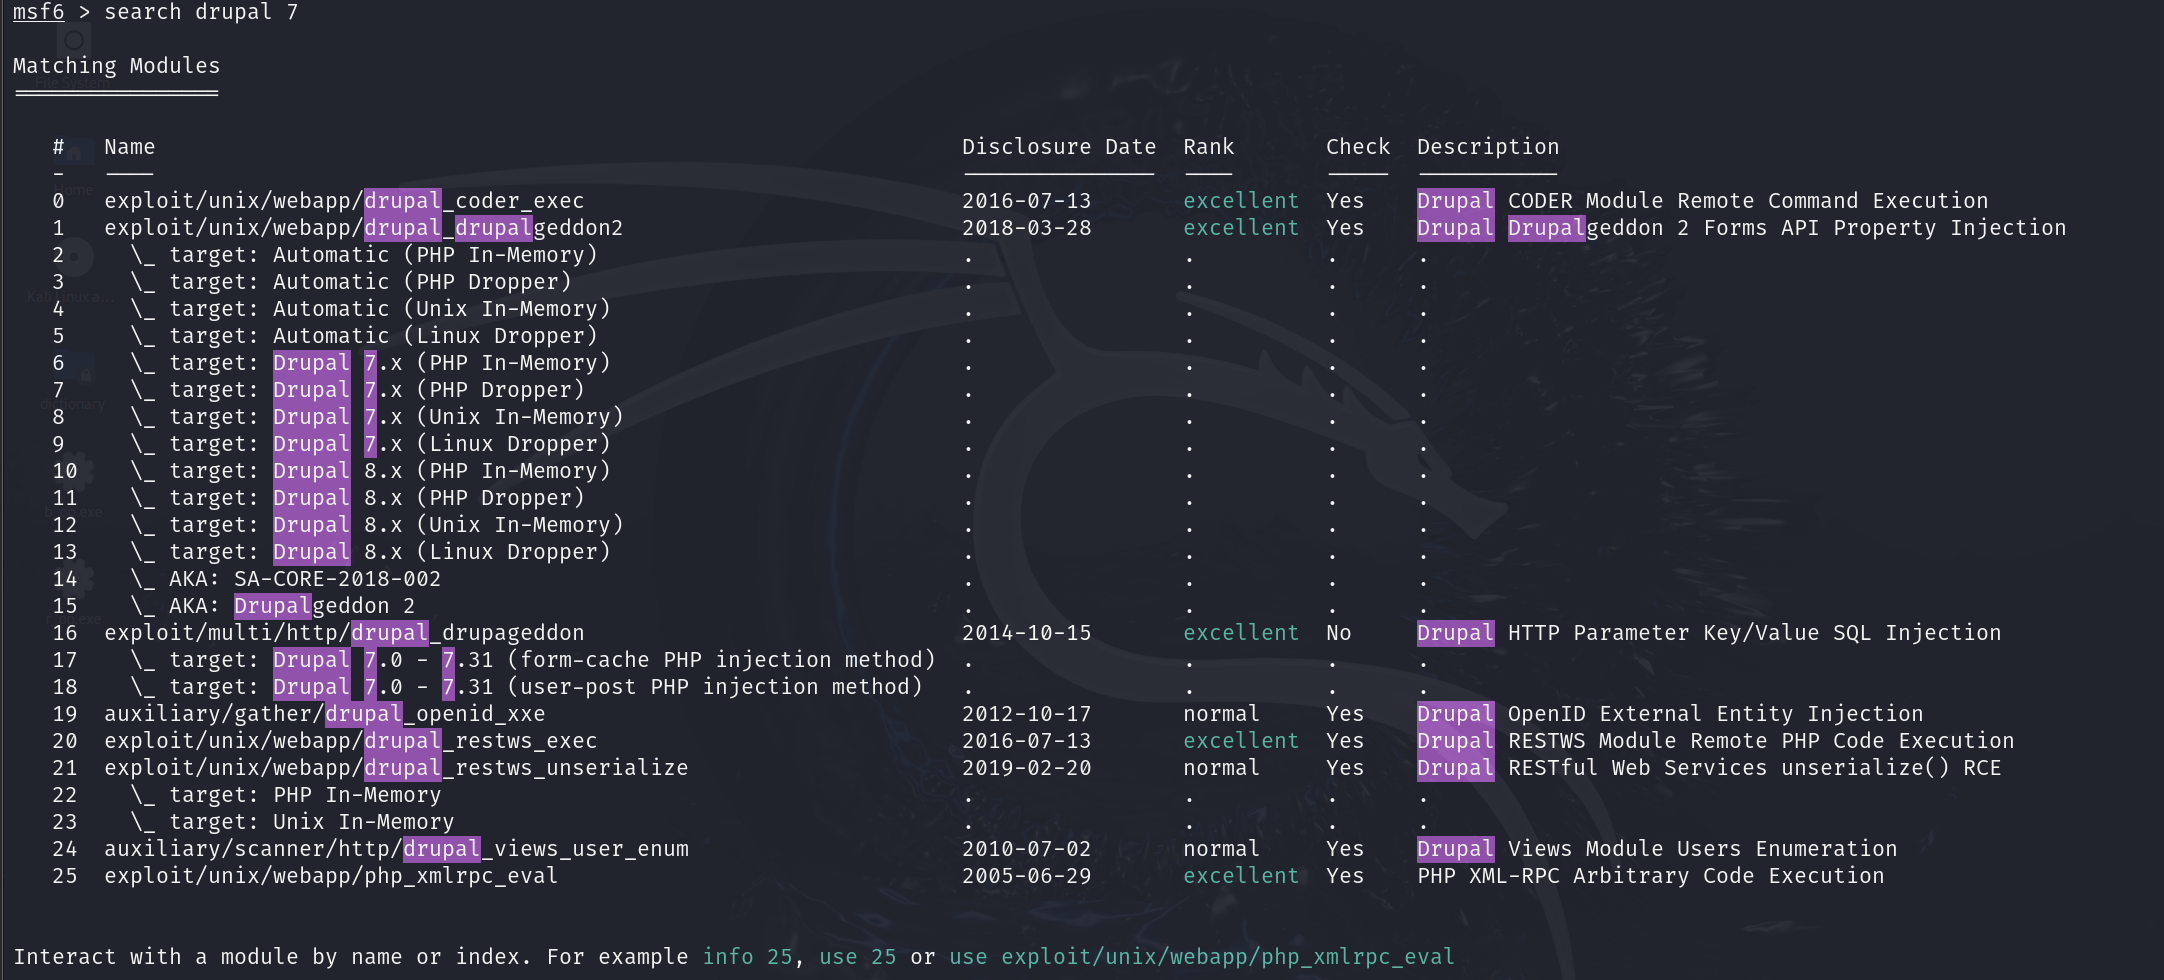Click the 'Rank' column header
The height and width of the screenshot is (980, 2164).
point(1209,147)
